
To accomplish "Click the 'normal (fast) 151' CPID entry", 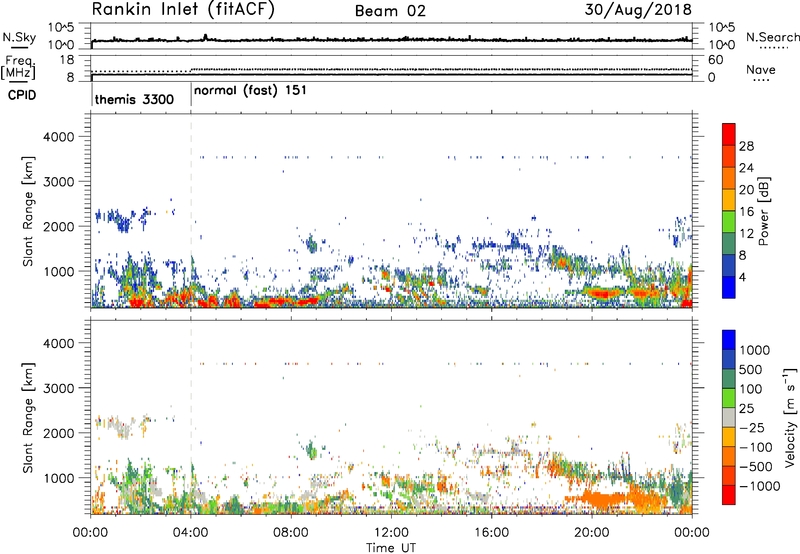I will 250,90.
